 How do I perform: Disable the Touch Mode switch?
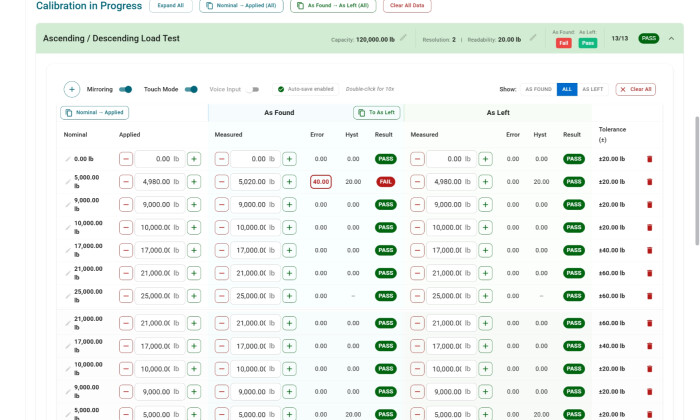(x=191, y=89)
